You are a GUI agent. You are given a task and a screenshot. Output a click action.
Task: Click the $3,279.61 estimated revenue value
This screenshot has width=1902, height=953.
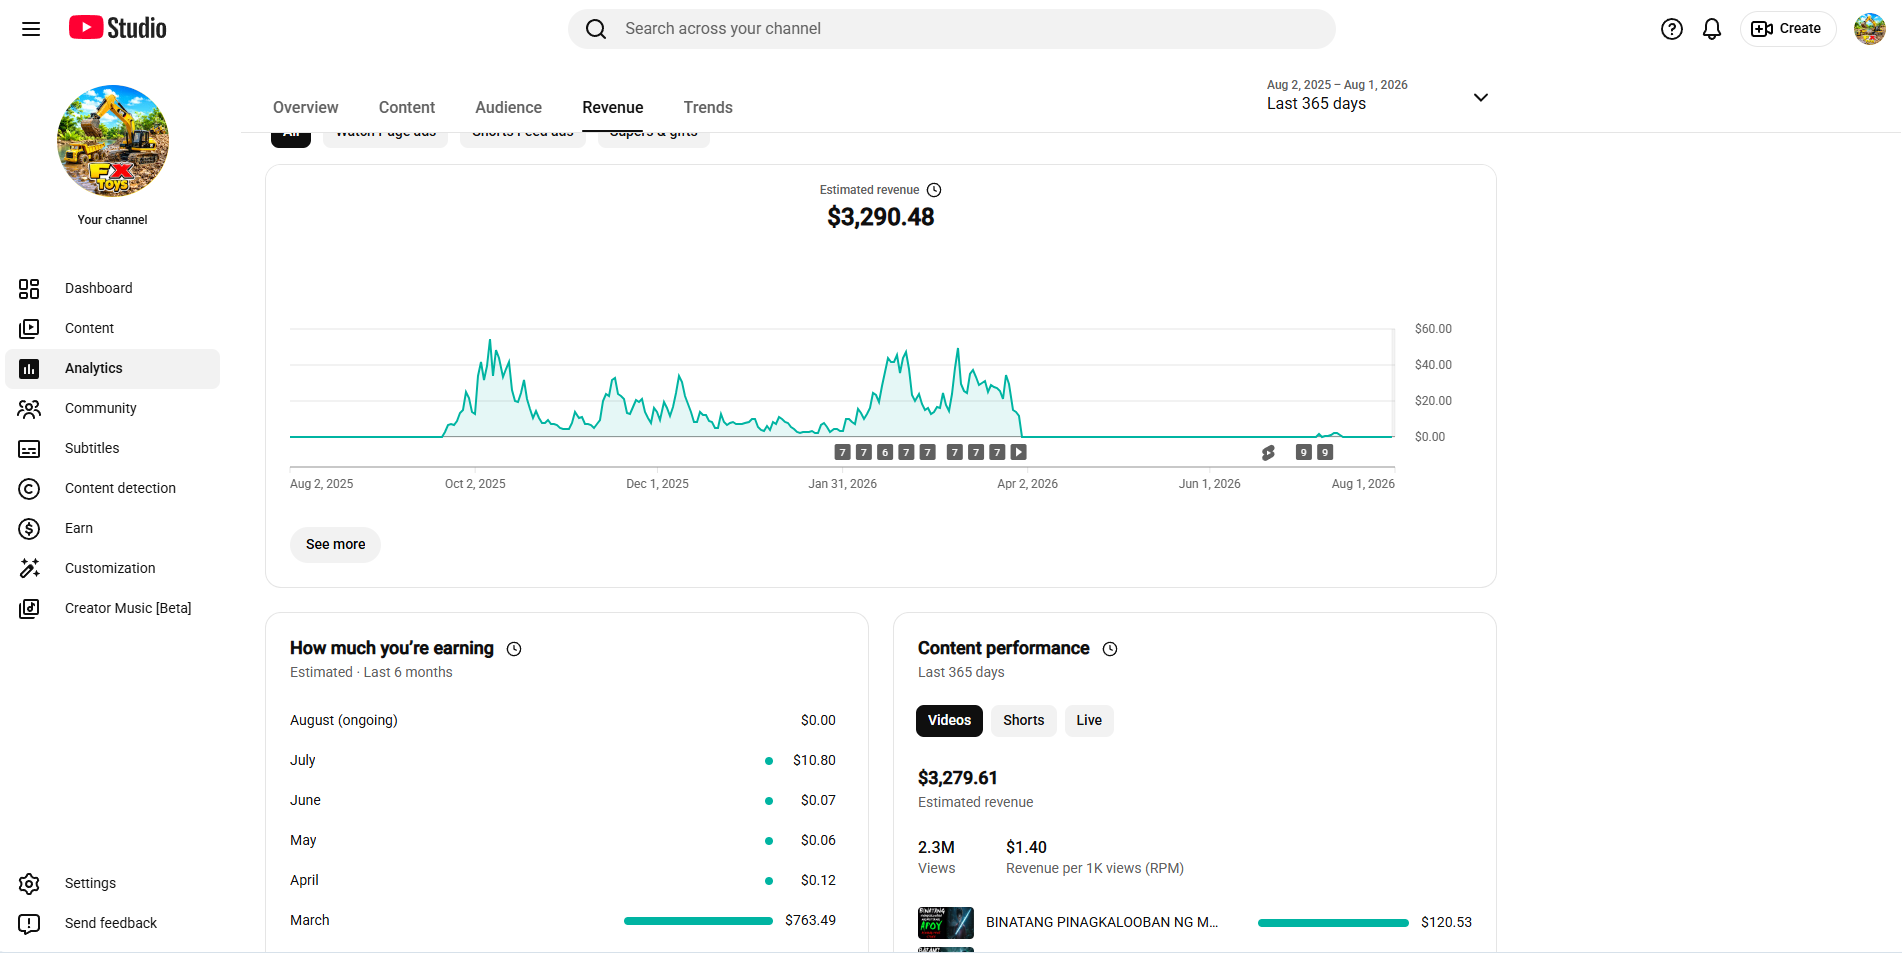pyautogui.click(x=958, y=778)
